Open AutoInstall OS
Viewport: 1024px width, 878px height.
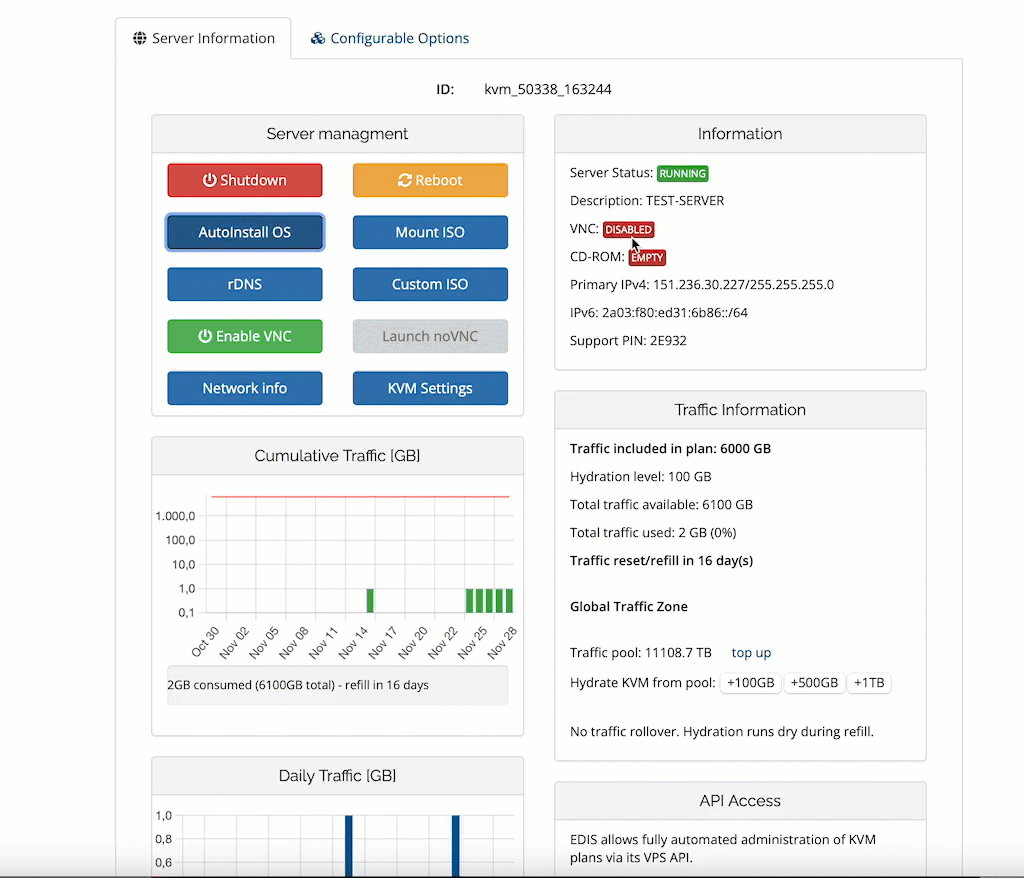tap(245, 232)
